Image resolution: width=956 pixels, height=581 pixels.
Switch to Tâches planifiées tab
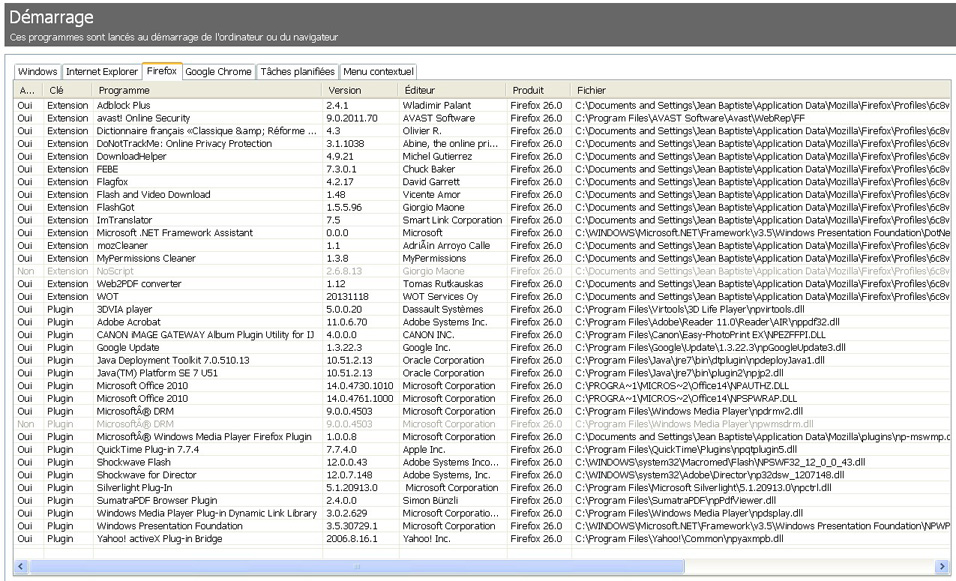coord(298,71)
